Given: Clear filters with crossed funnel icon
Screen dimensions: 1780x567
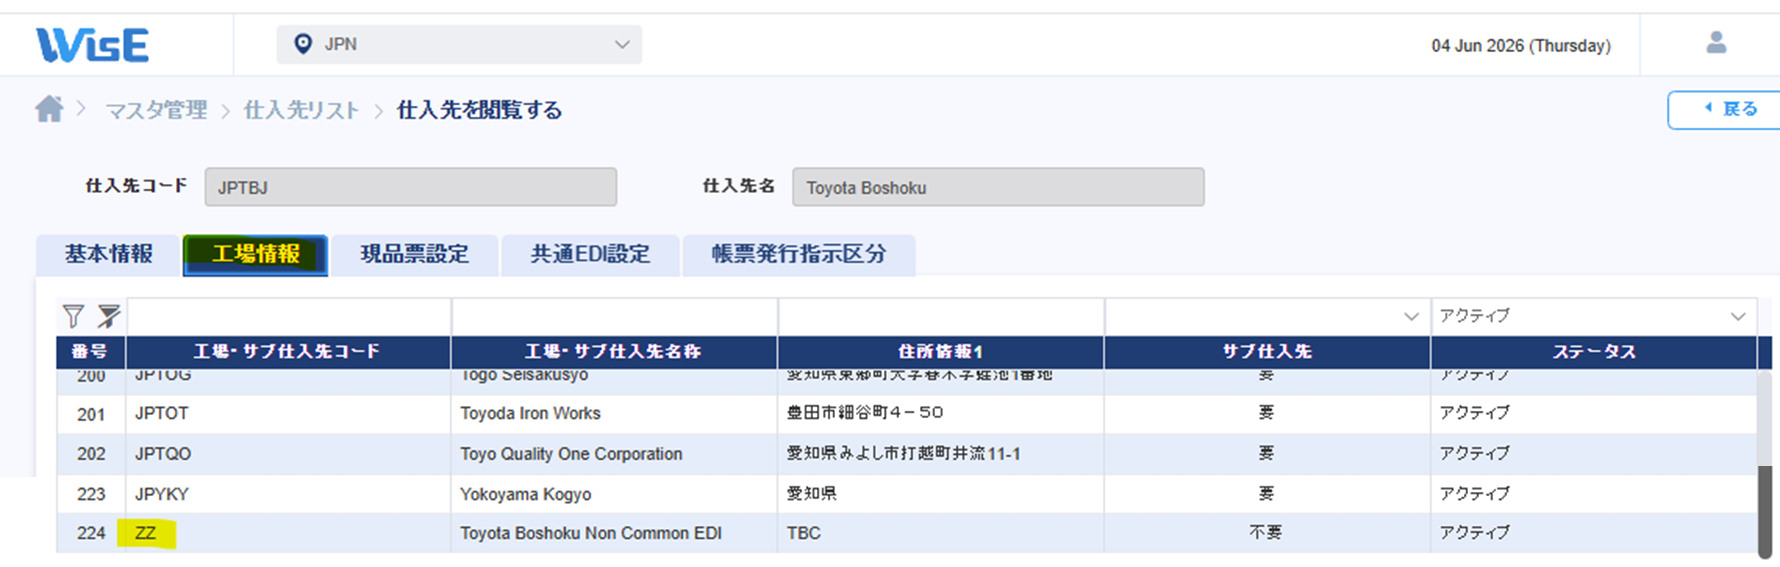Looking at the screenshot, I should click(108, 317).
